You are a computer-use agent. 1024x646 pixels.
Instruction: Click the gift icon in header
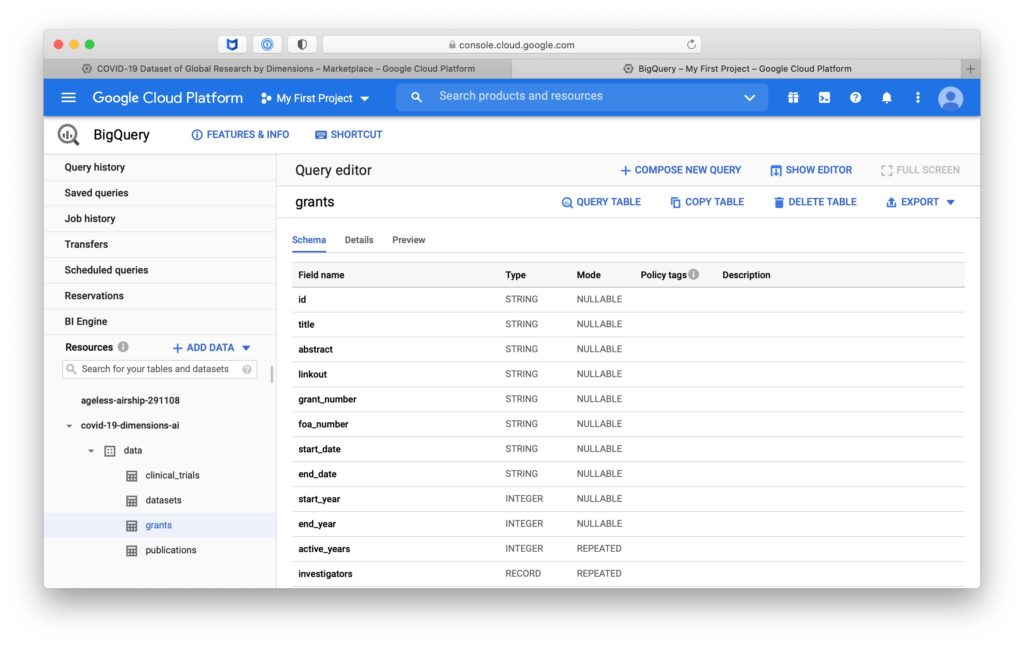[793, 98]
